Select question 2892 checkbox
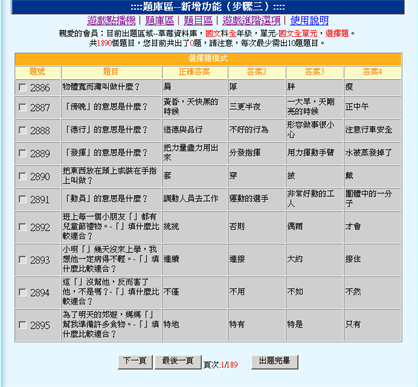Image resolution: width=418 pixels, height=387 pixels. pyautogui.click(x=23, y=227)
